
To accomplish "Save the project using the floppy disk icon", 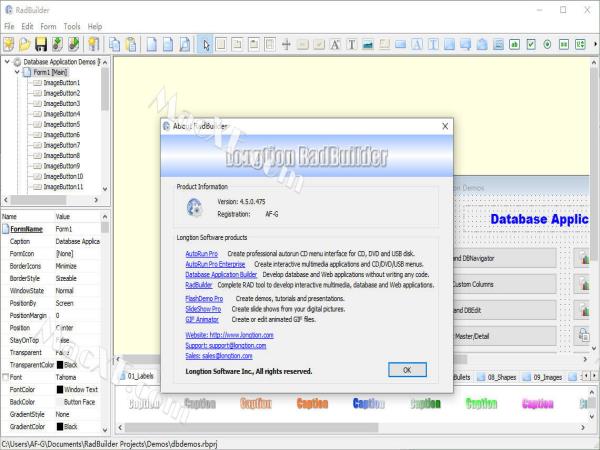I will point(41,44).
